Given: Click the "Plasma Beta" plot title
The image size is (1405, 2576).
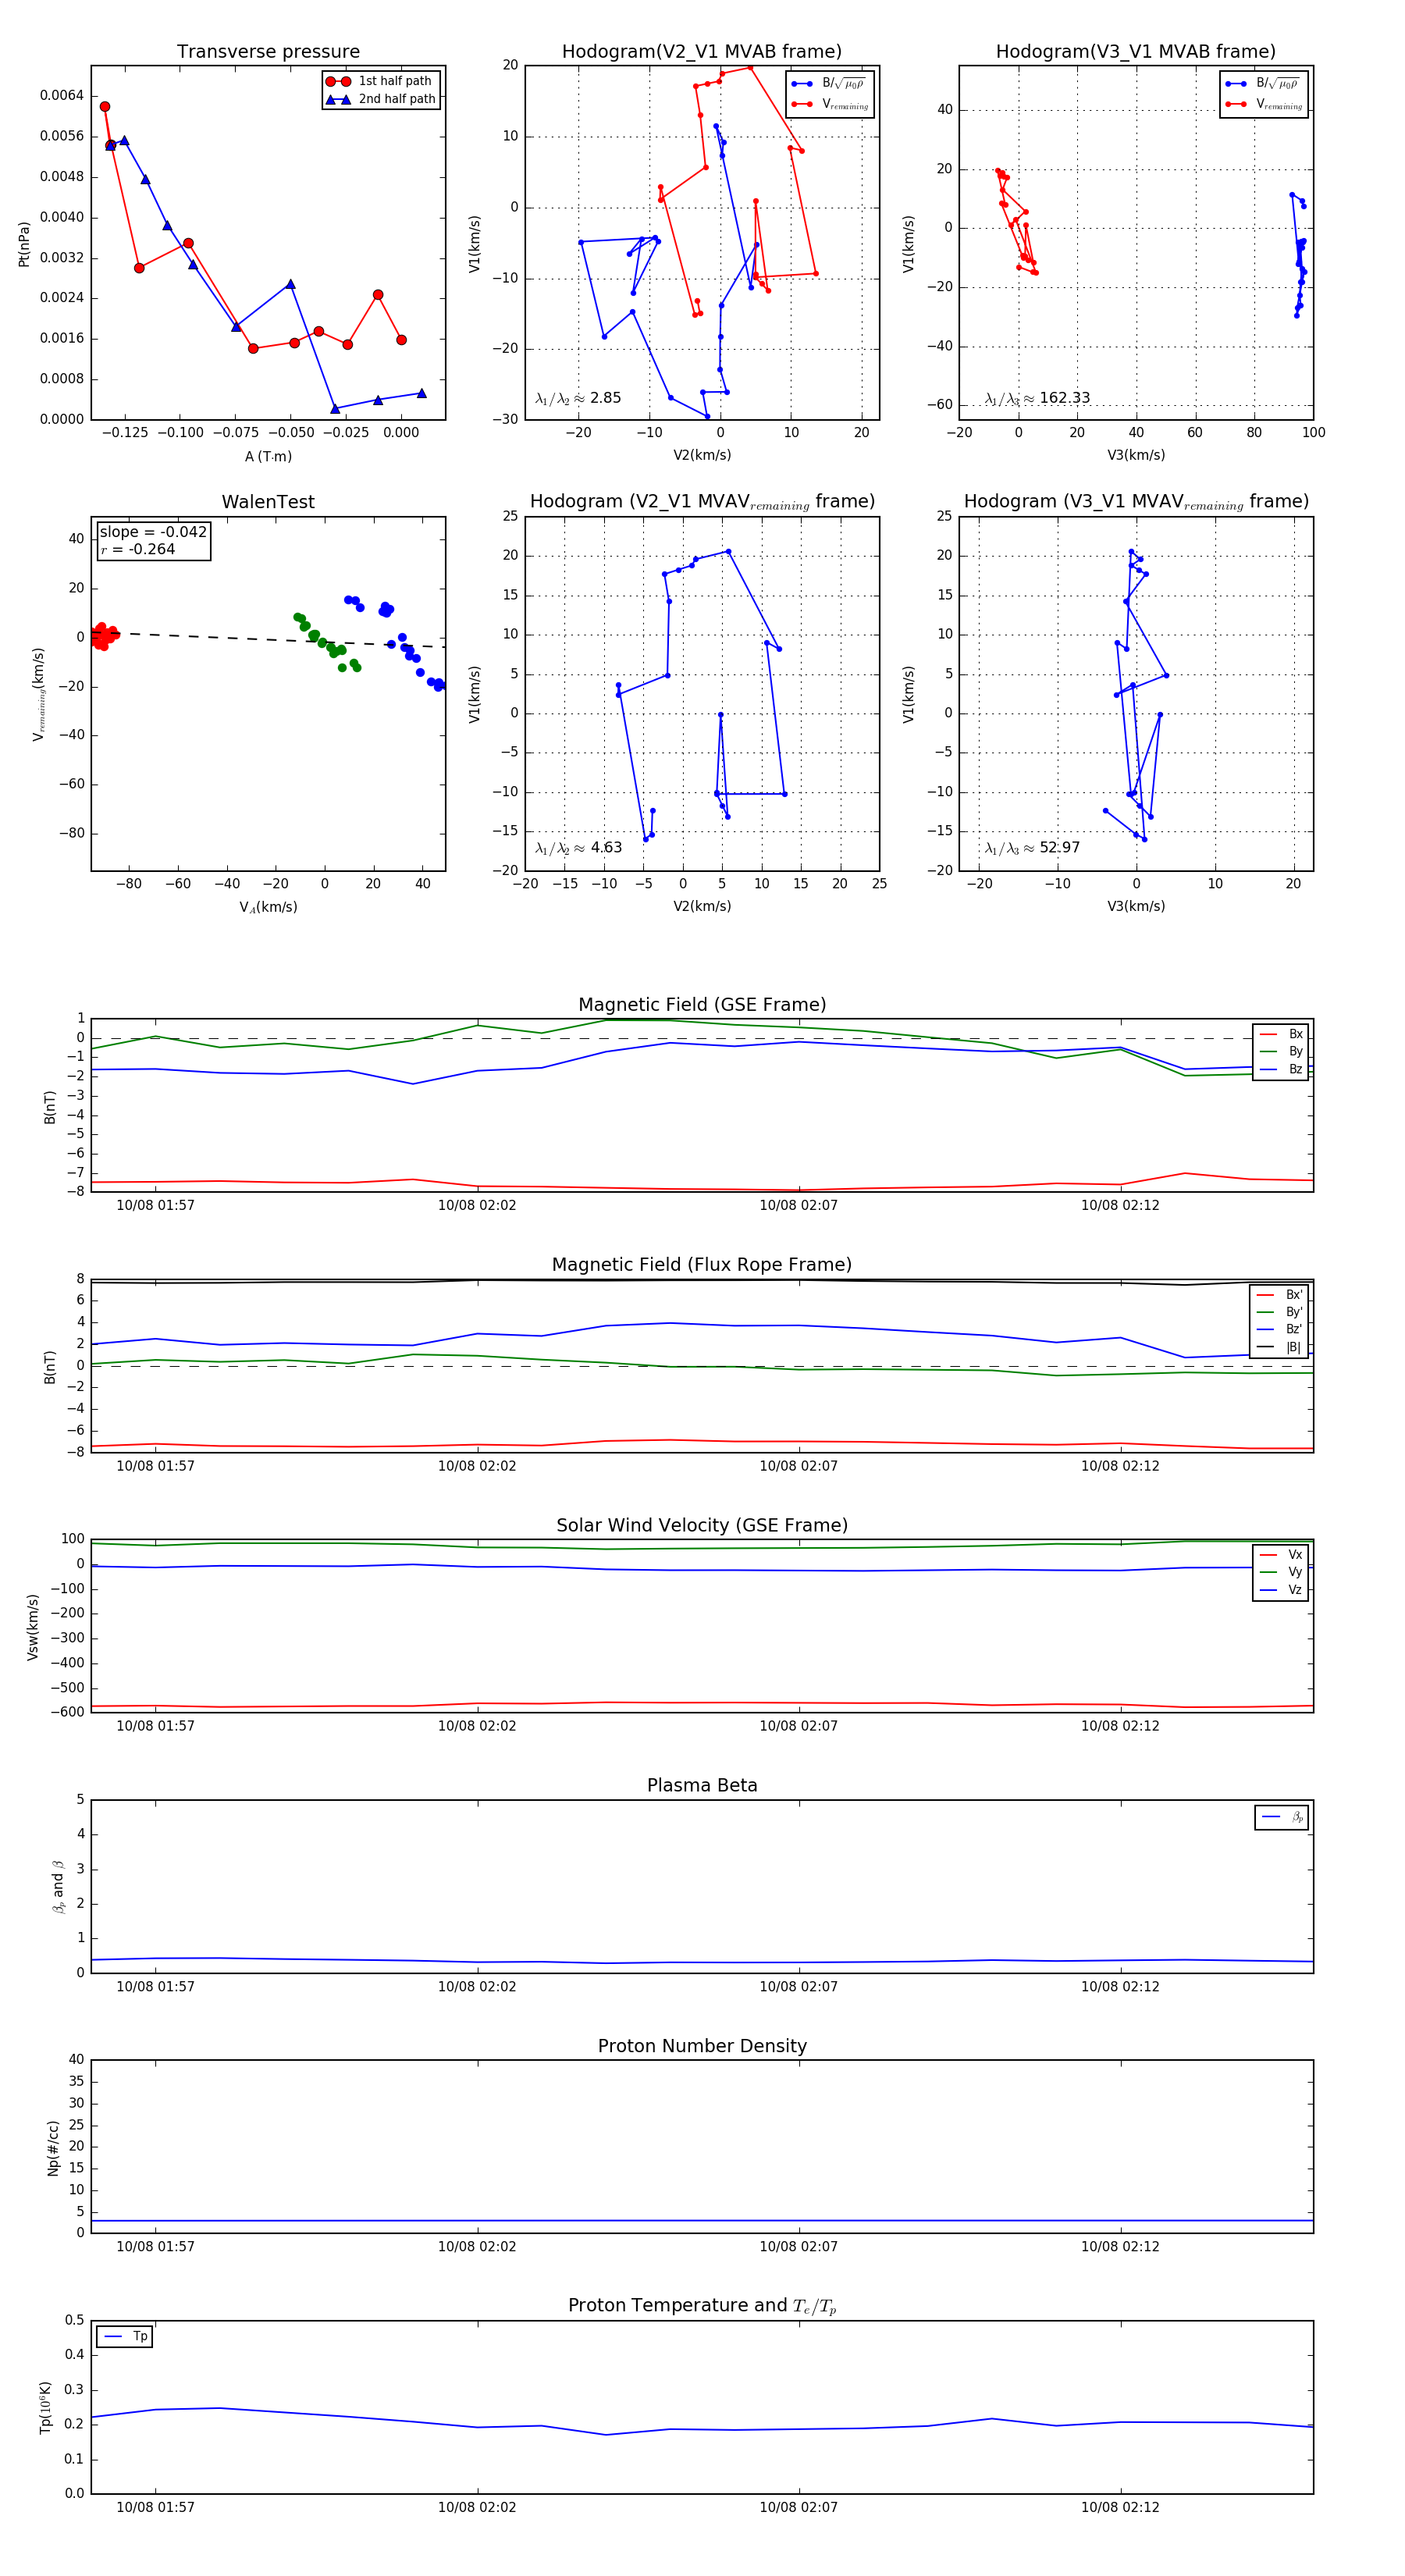Looking at the screenshot, I should click(x=702, y=1786).
